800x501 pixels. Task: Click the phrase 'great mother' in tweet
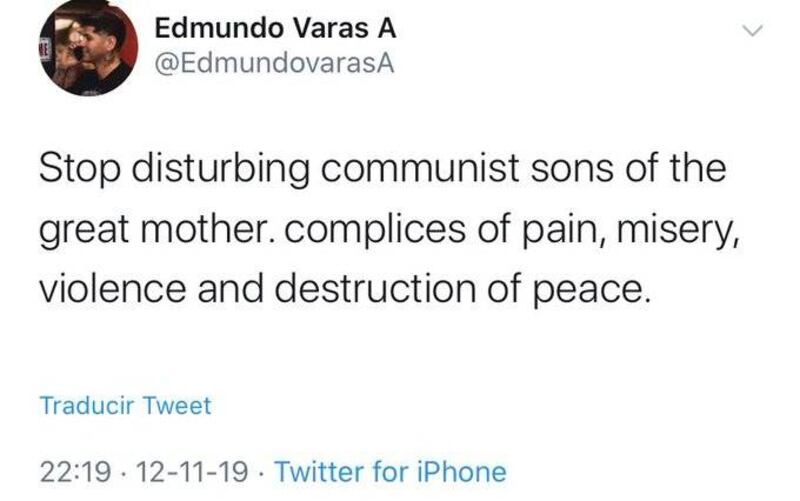pyautogui.click(x=159, y=230)
